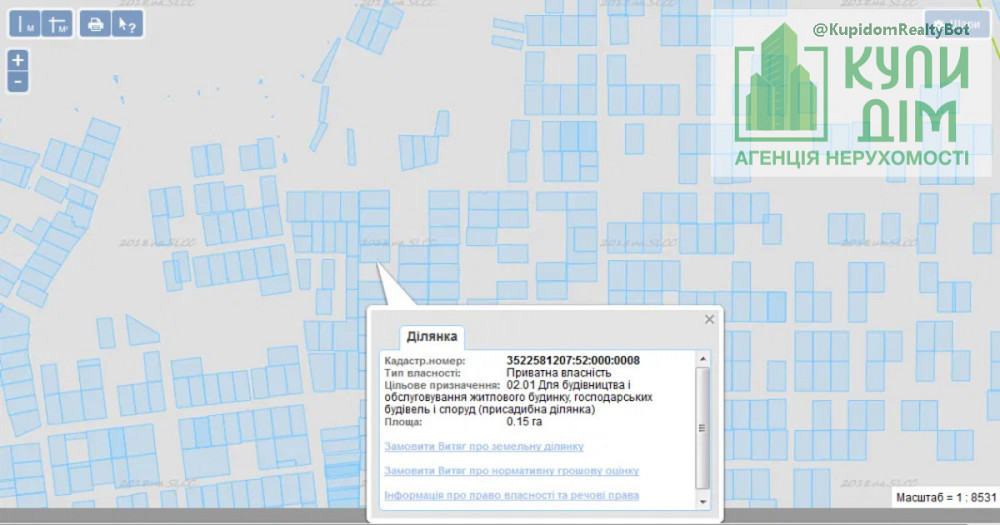Select the Ділянка tab
This screenshot has height=525, width=1000.
coord(431,337)
